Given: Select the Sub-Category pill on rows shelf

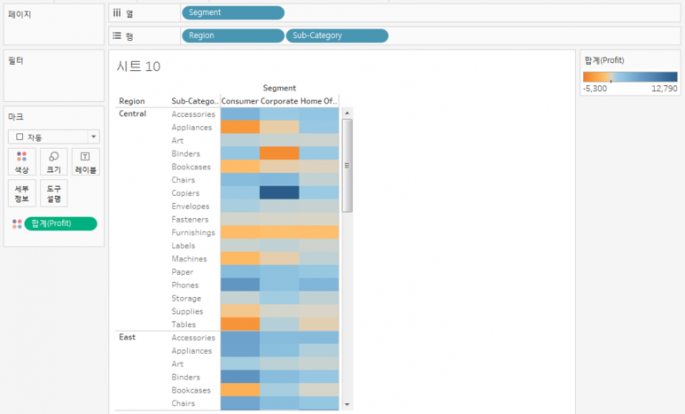Looking at the screenshot, I should point(337,36).
